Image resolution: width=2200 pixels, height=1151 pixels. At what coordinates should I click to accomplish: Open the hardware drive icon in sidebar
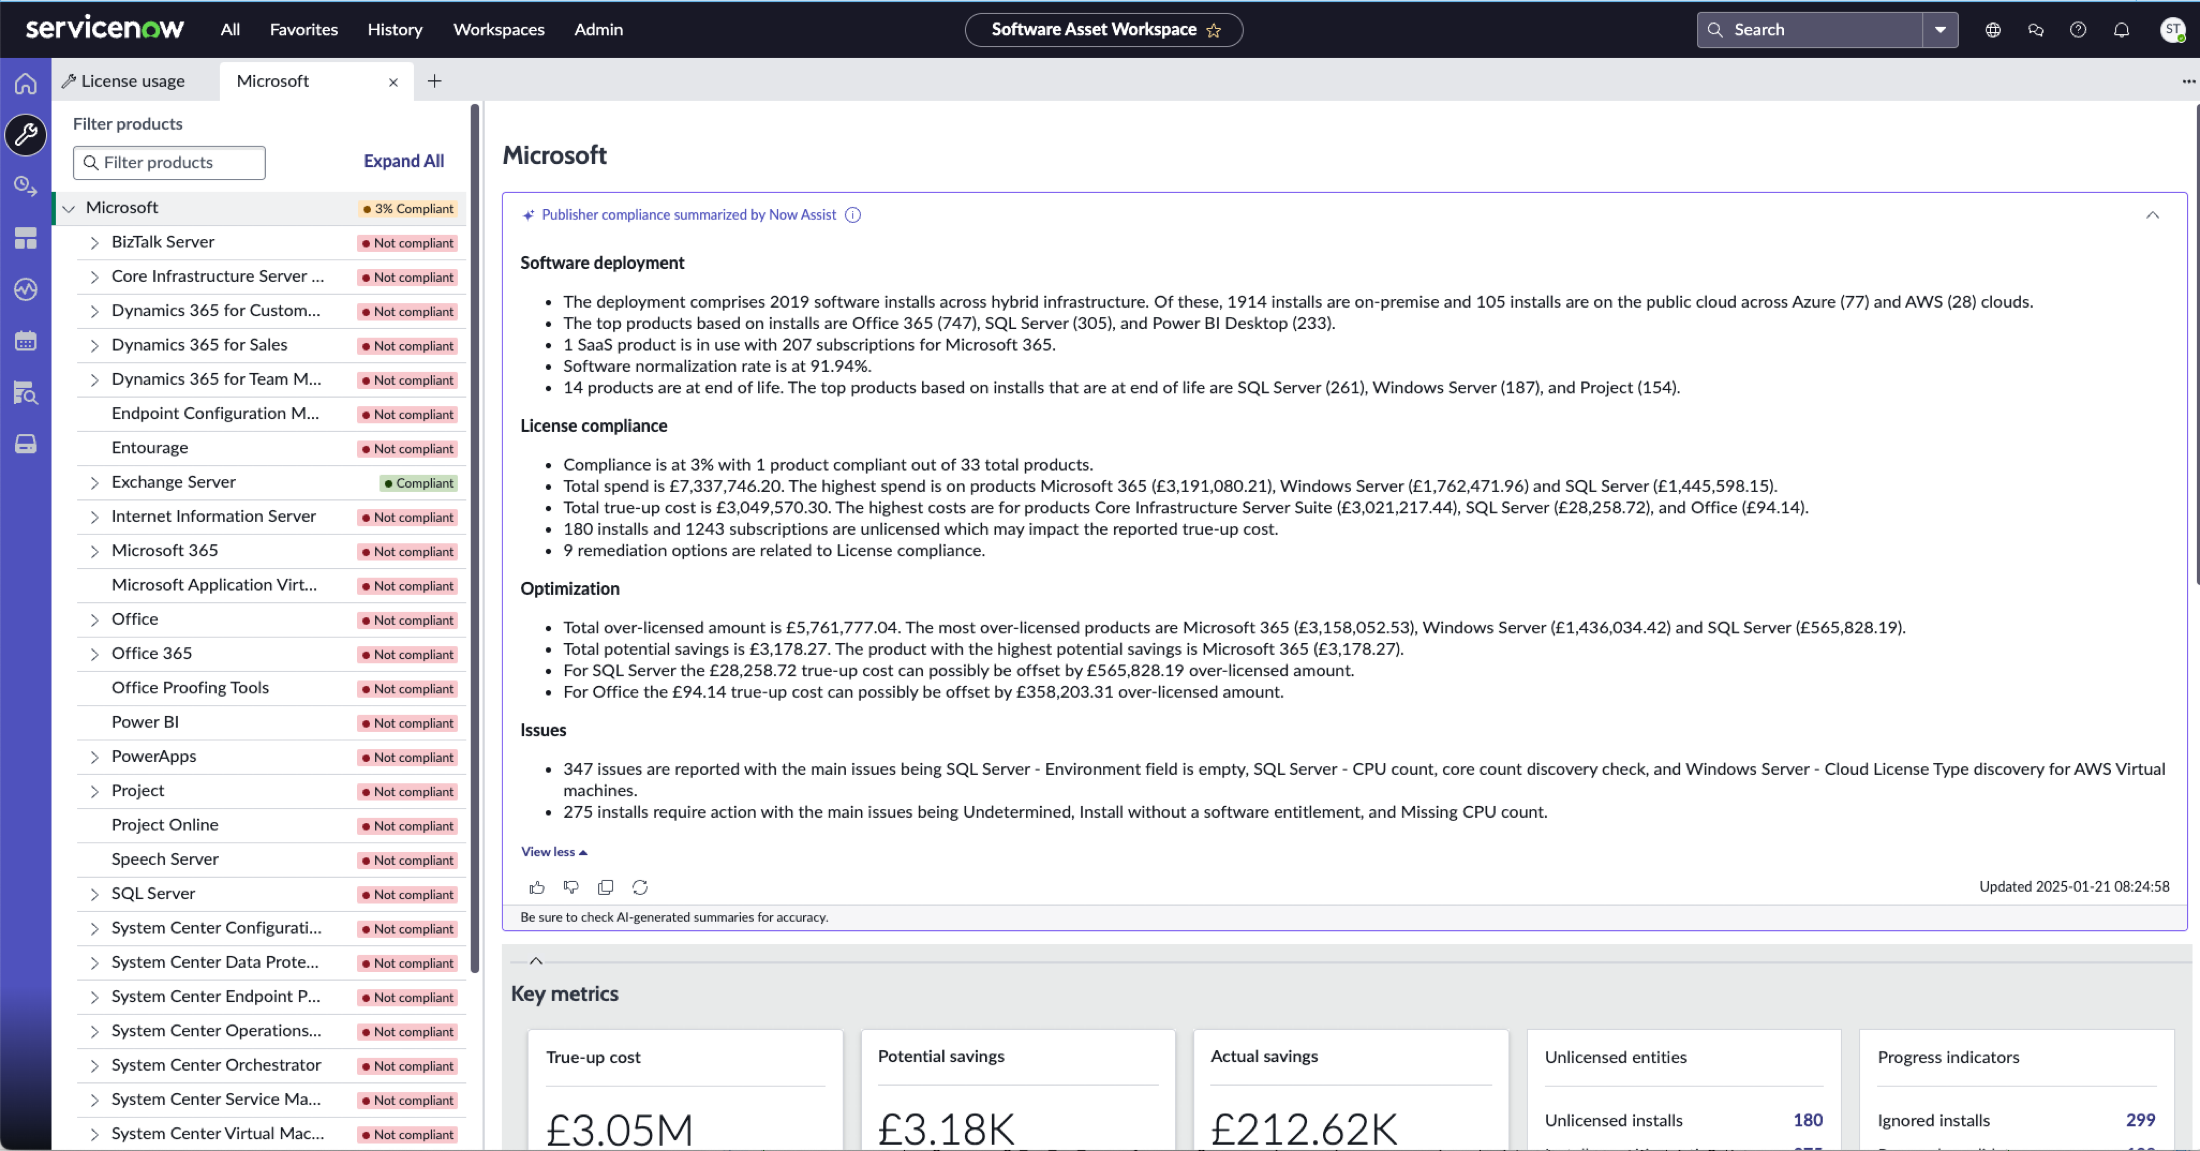tap(26, 444)
